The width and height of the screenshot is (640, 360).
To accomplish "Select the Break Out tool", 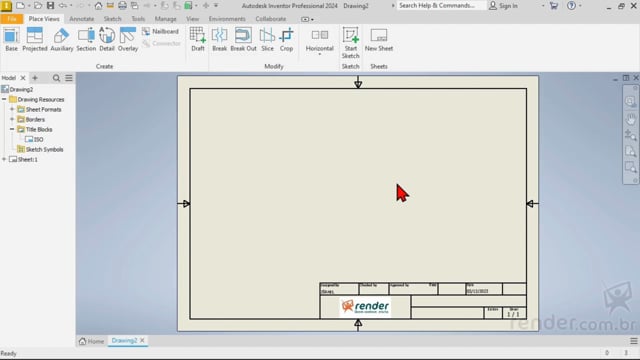I will coord(243,39).
